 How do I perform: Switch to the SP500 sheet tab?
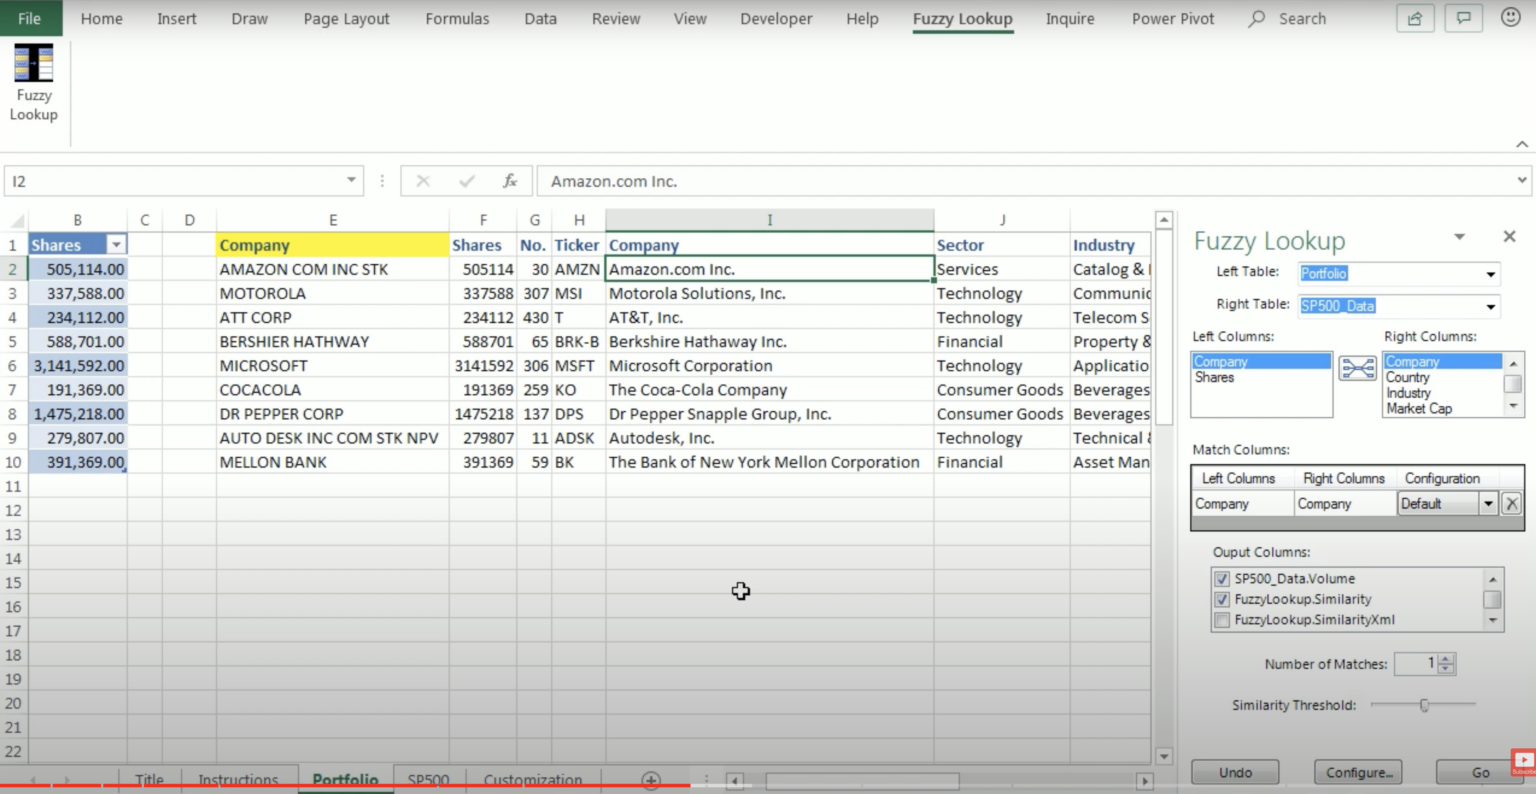(428, 780)
